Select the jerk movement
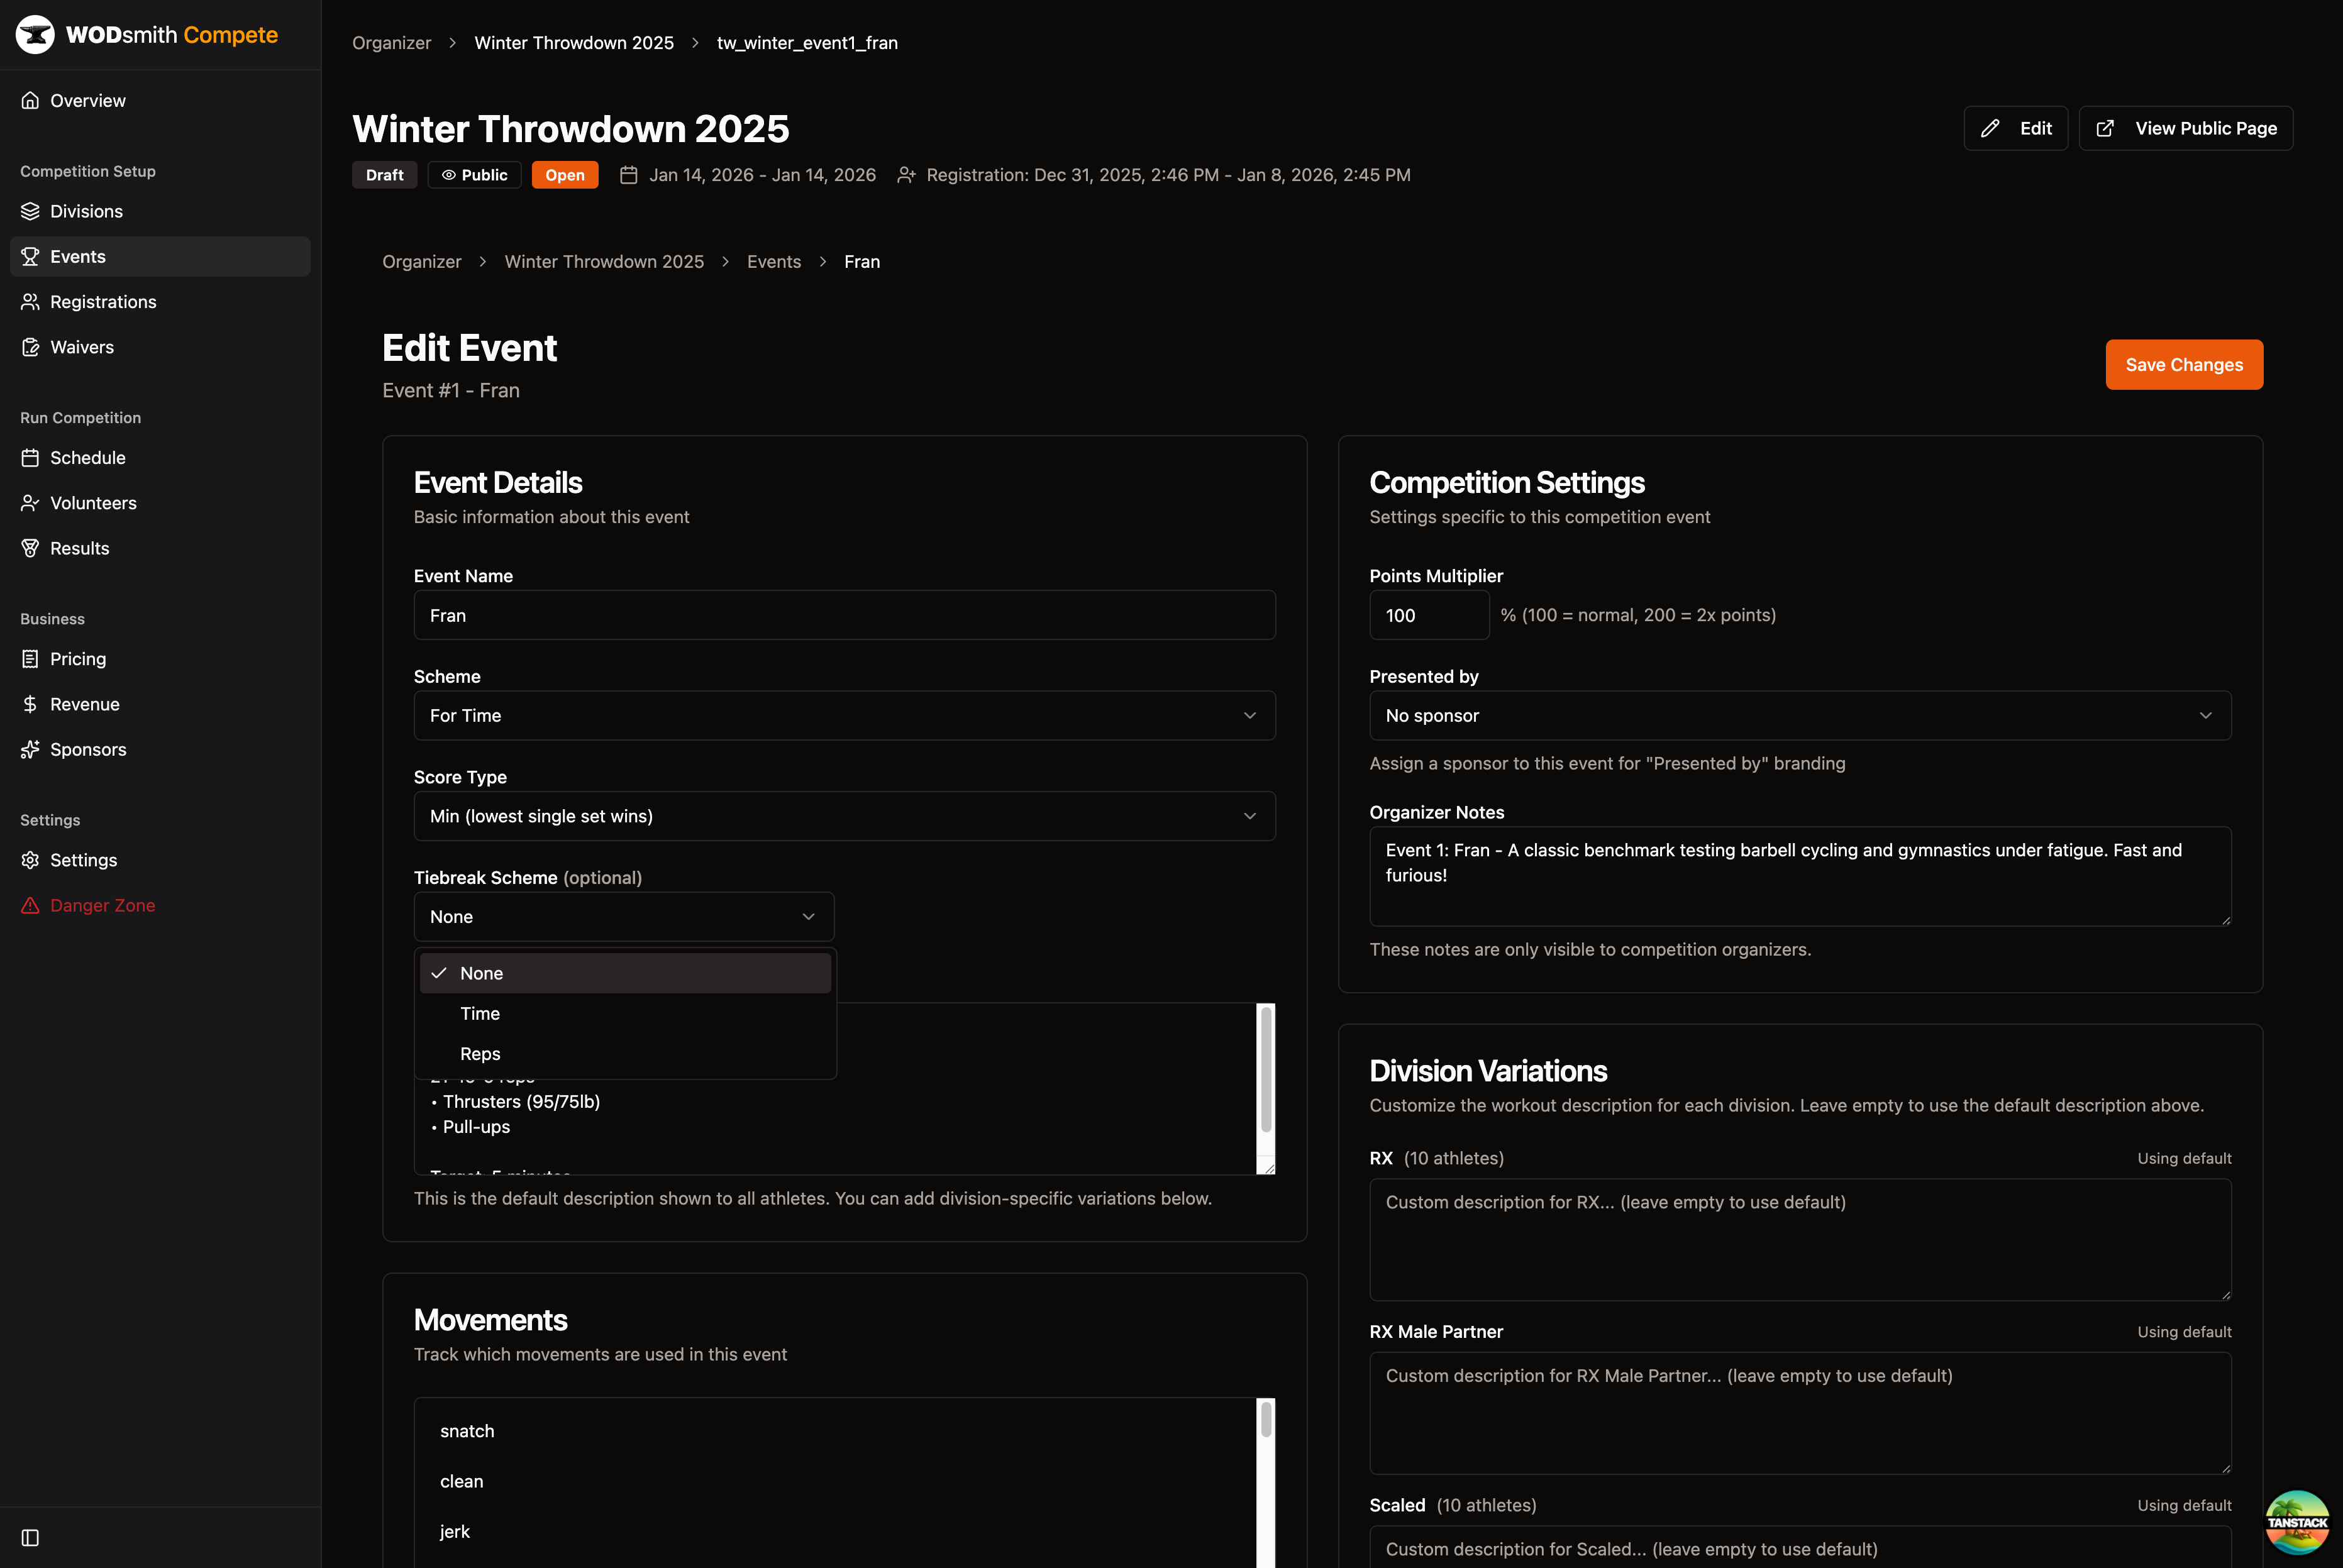Viewport: 2343px width, 1568px height. (455, 1531)
